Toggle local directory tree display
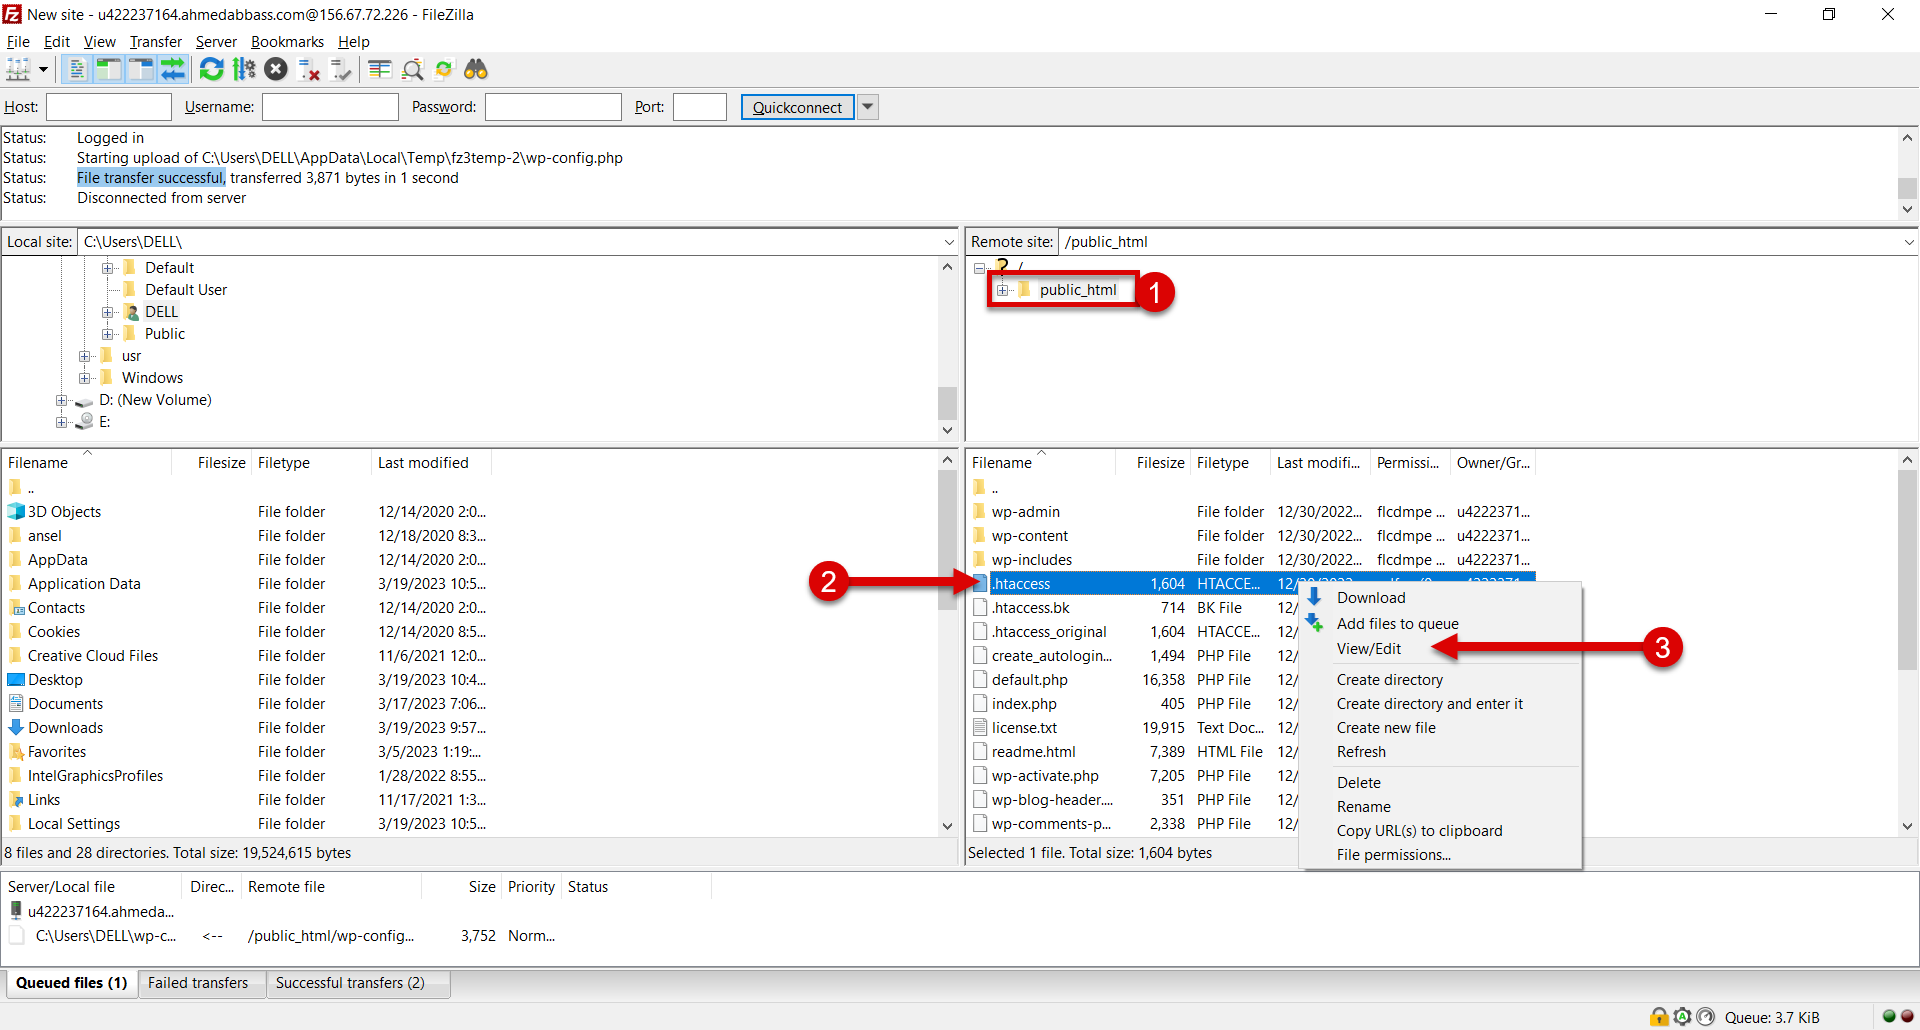This screenshot has height=1030, width=1920. pos(108,69)
